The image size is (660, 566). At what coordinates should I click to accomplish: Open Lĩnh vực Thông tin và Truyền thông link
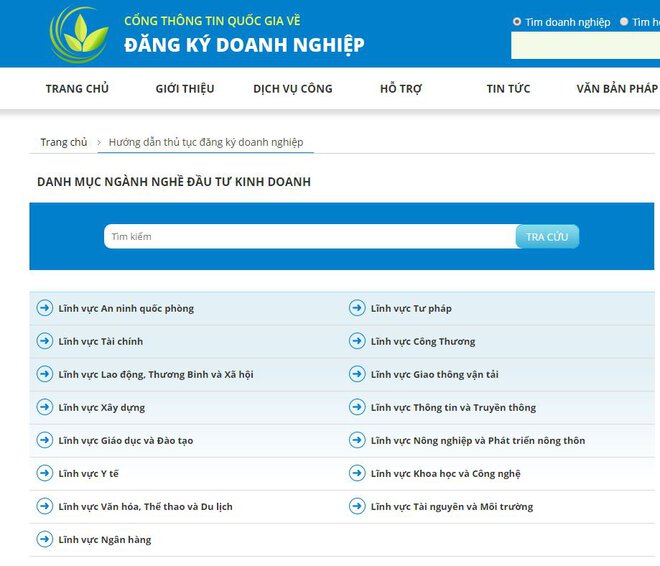click(453, 407)
